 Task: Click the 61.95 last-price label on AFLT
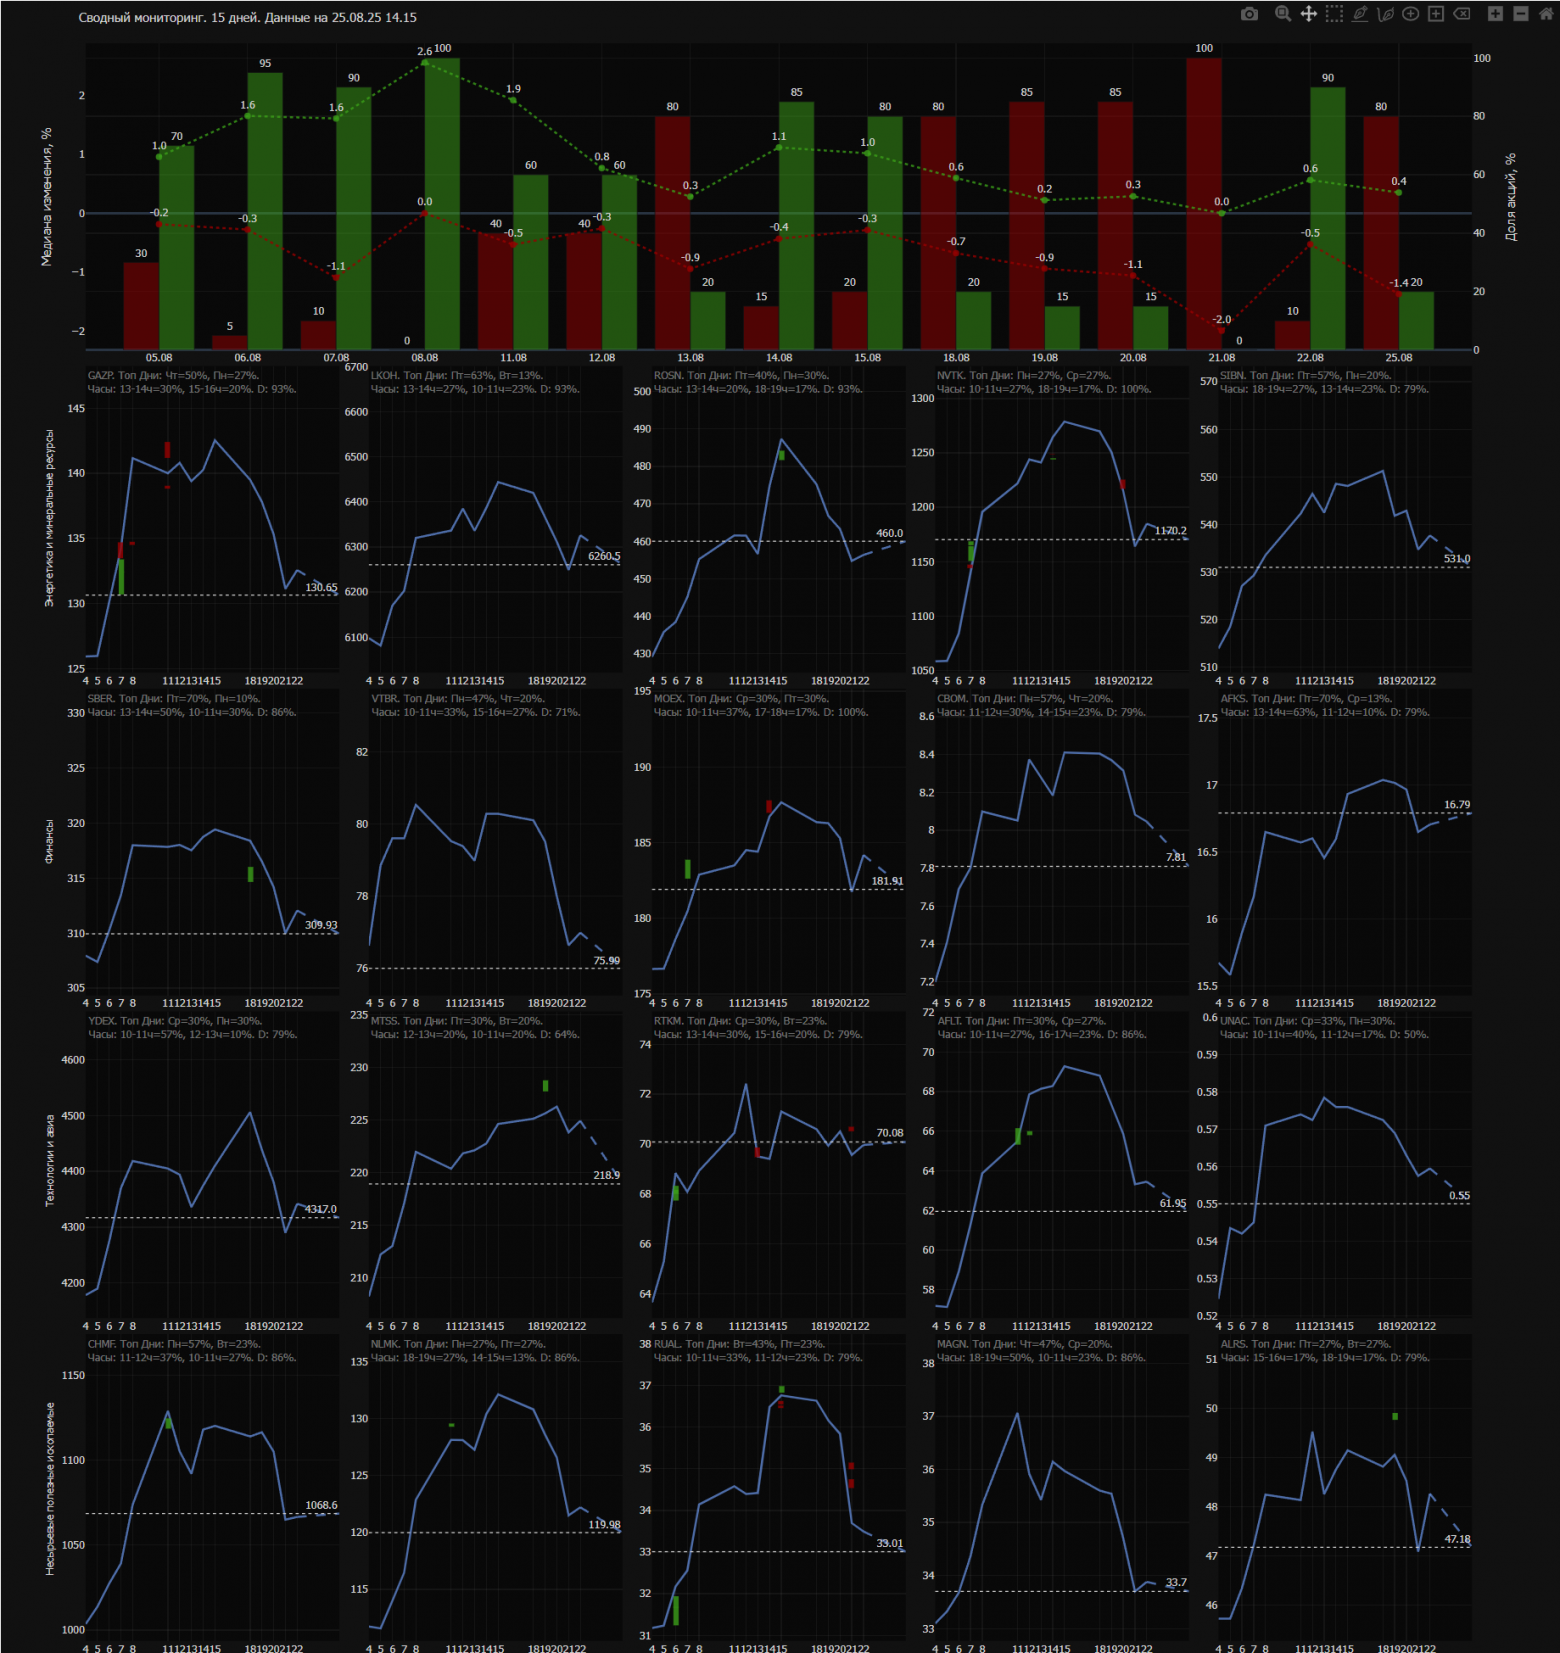pos(1173,1203)
